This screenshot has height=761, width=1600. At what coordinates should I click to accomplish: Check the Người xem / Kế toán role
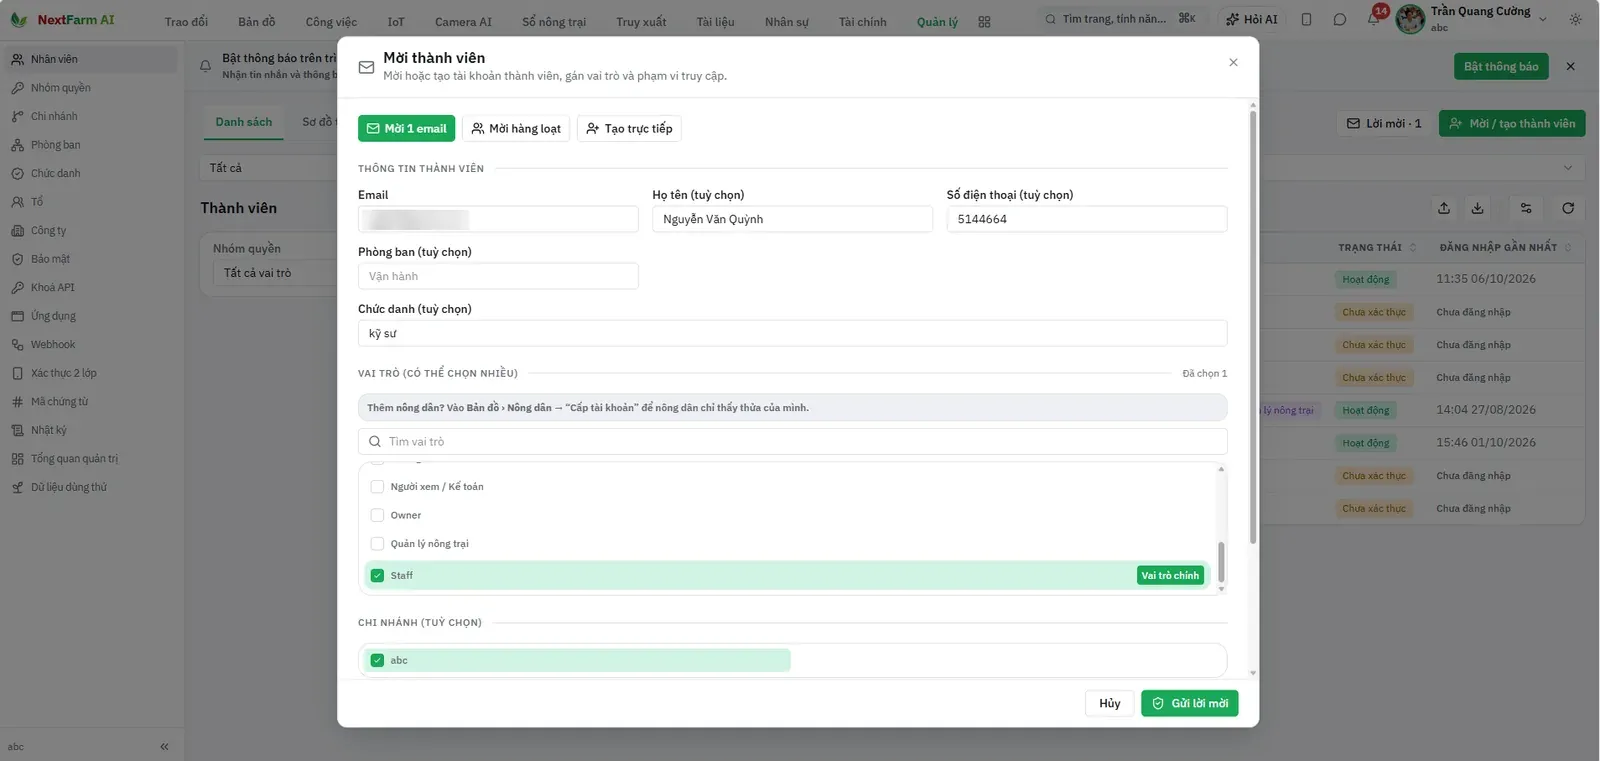(x=377, y=487)
